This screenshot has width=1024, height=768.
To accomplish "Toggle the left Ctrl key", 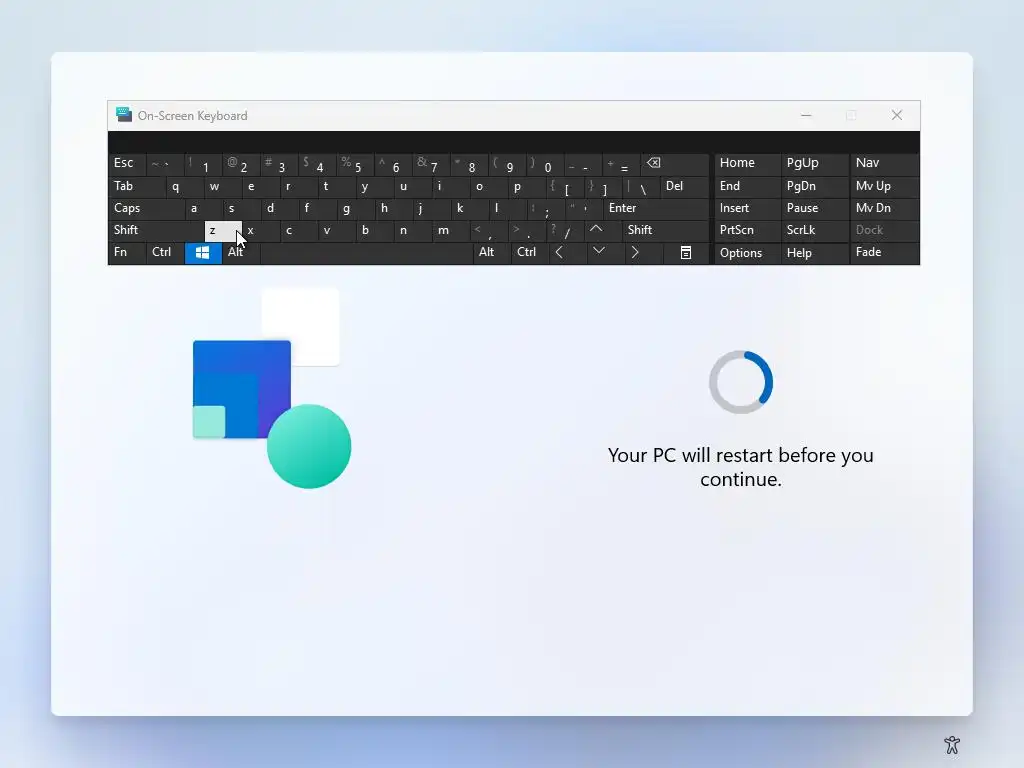I will tap(165, 253).
